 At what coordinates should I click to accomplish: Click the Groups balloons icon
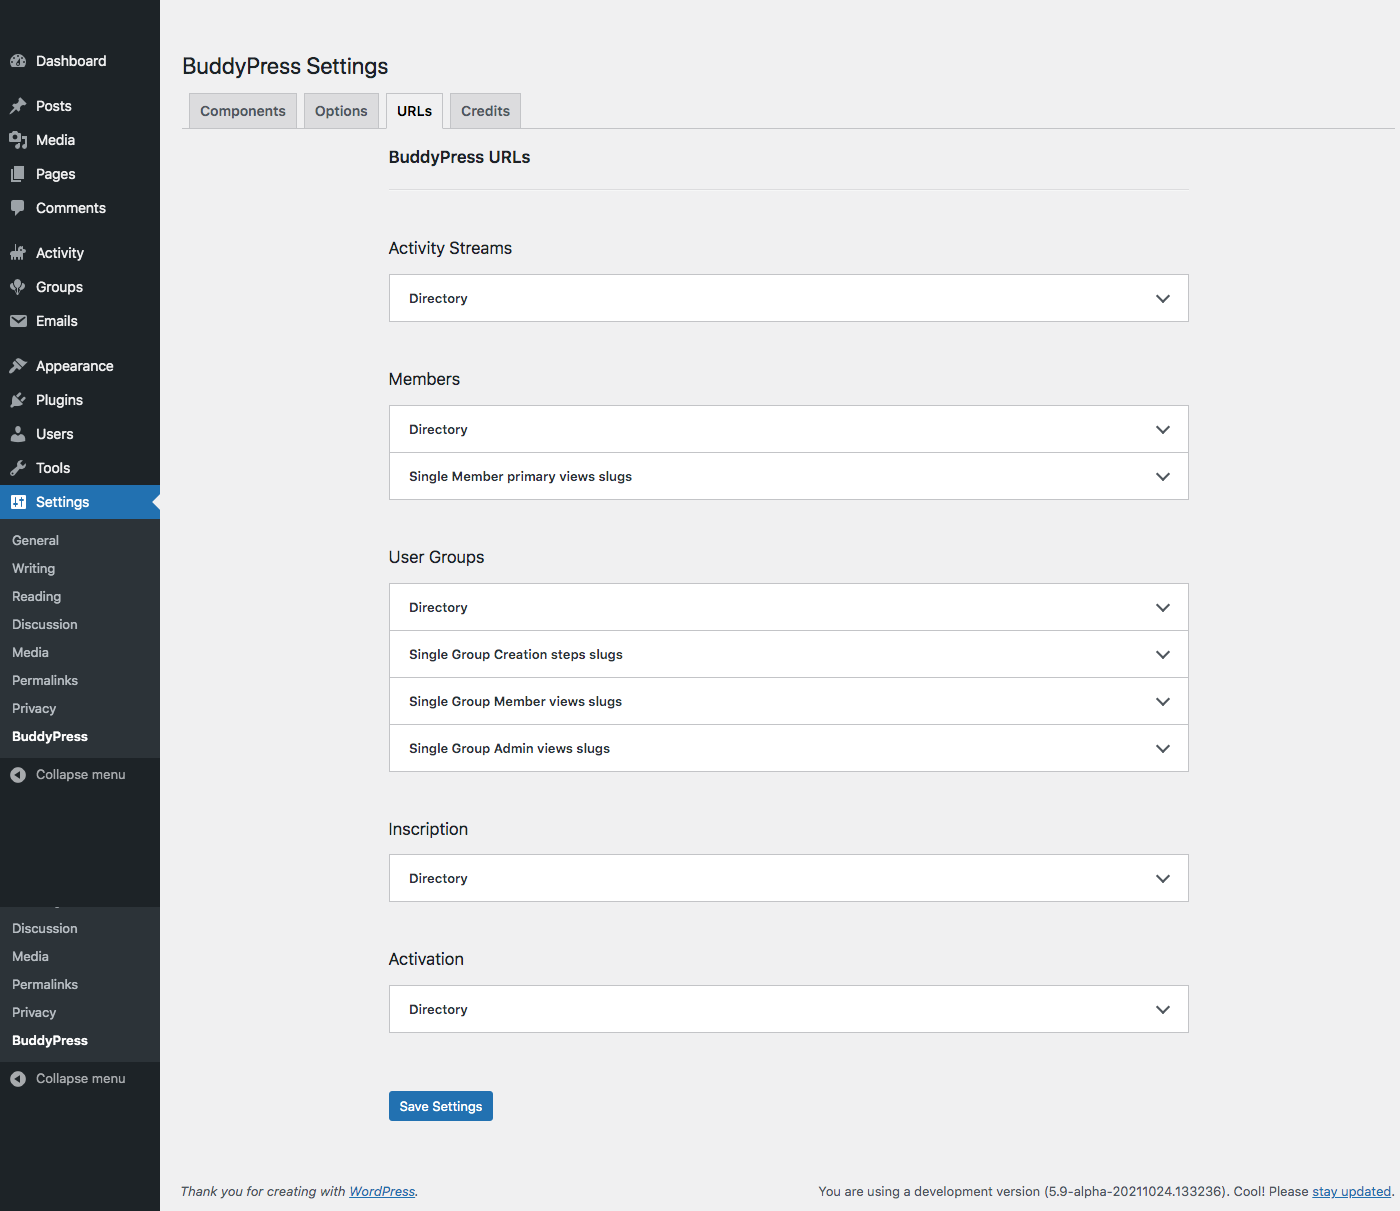pyautogui.click(x=18, y=287)
